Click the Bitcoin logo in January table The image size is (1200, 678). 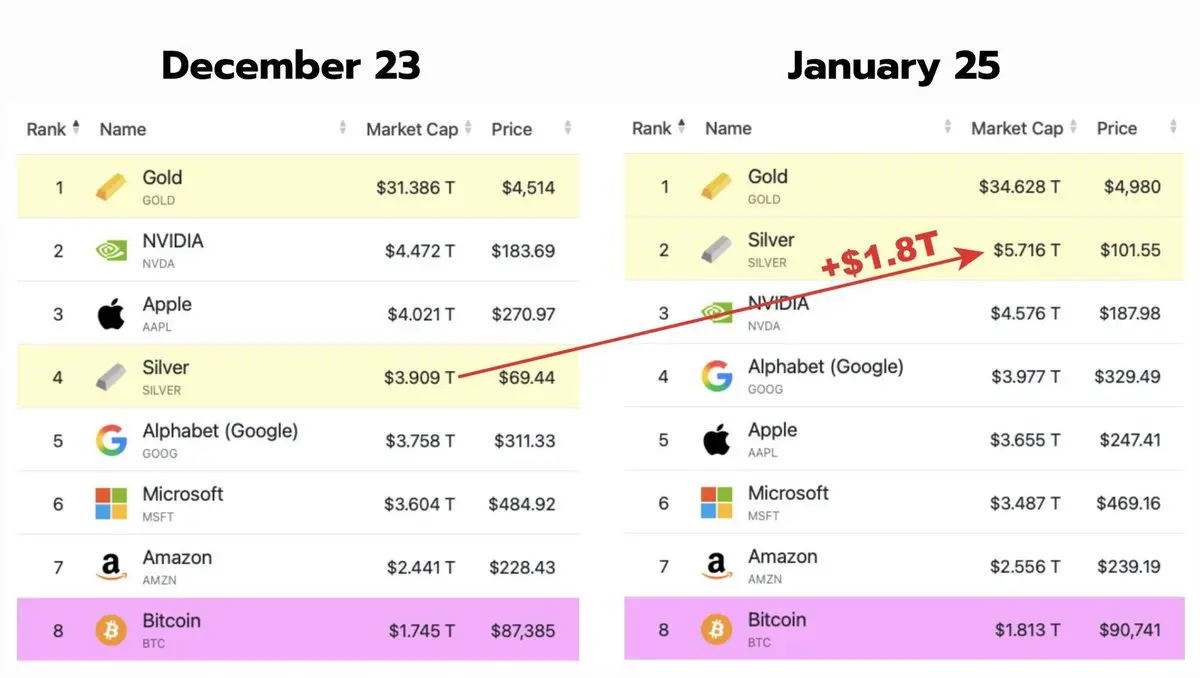716,630
